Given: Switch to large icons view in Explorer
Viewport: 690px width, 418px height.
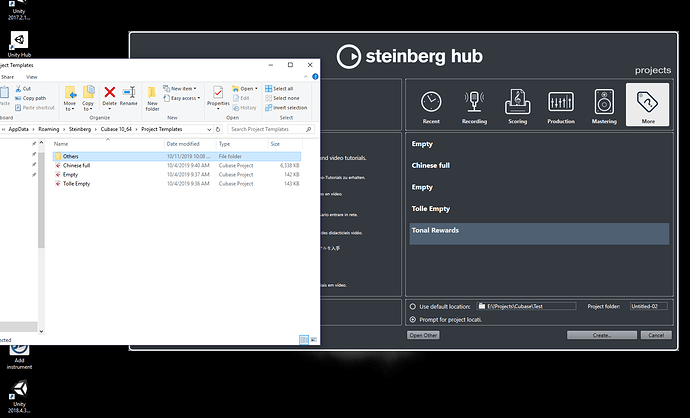Looking at the screenshot, I should point(313,340).
